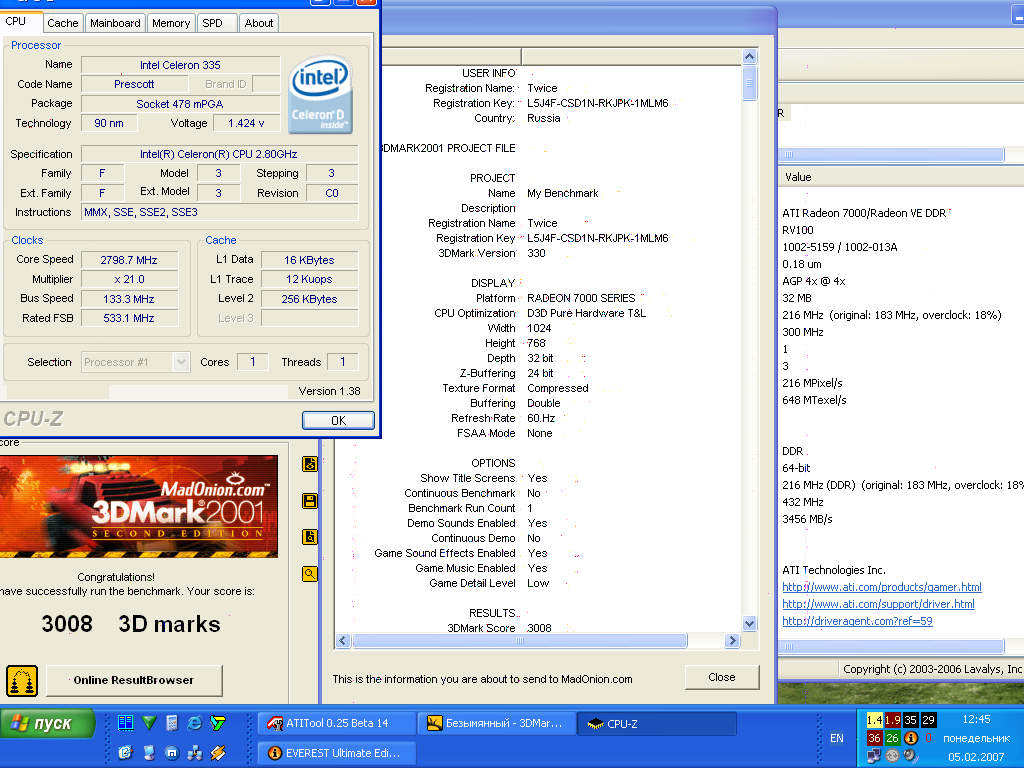Image resolution: width=1024 pixels, height=768 pixels.
Task: Click the black 29 tray temperature icon
Action: 928,720
